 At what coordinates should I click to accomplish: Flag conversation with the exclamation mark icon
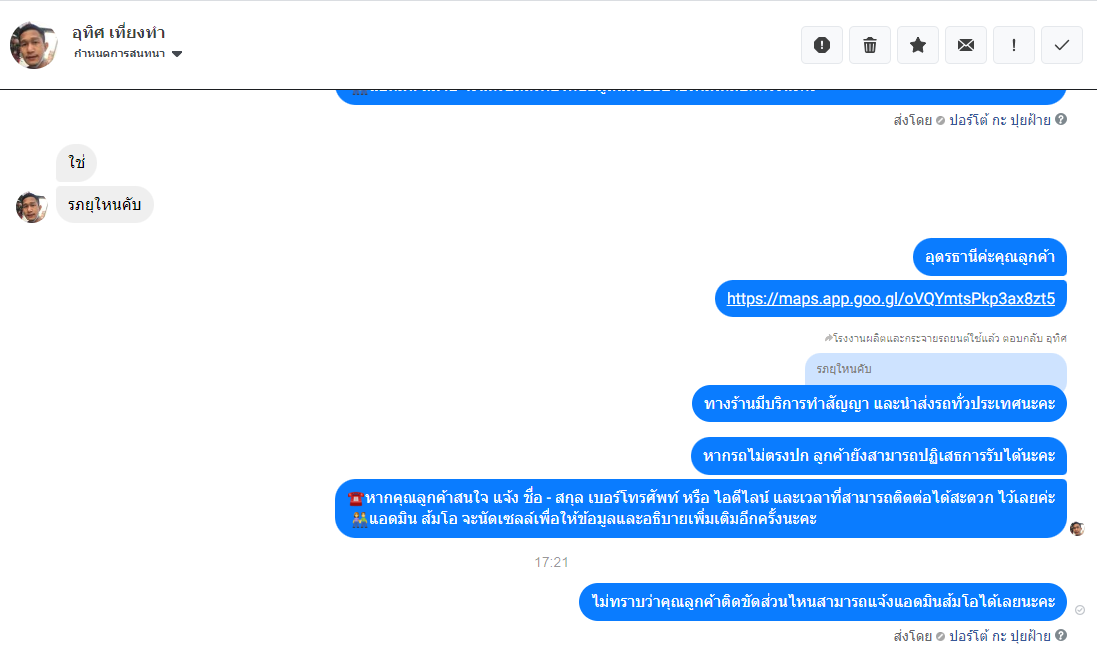click(1014, 45)
